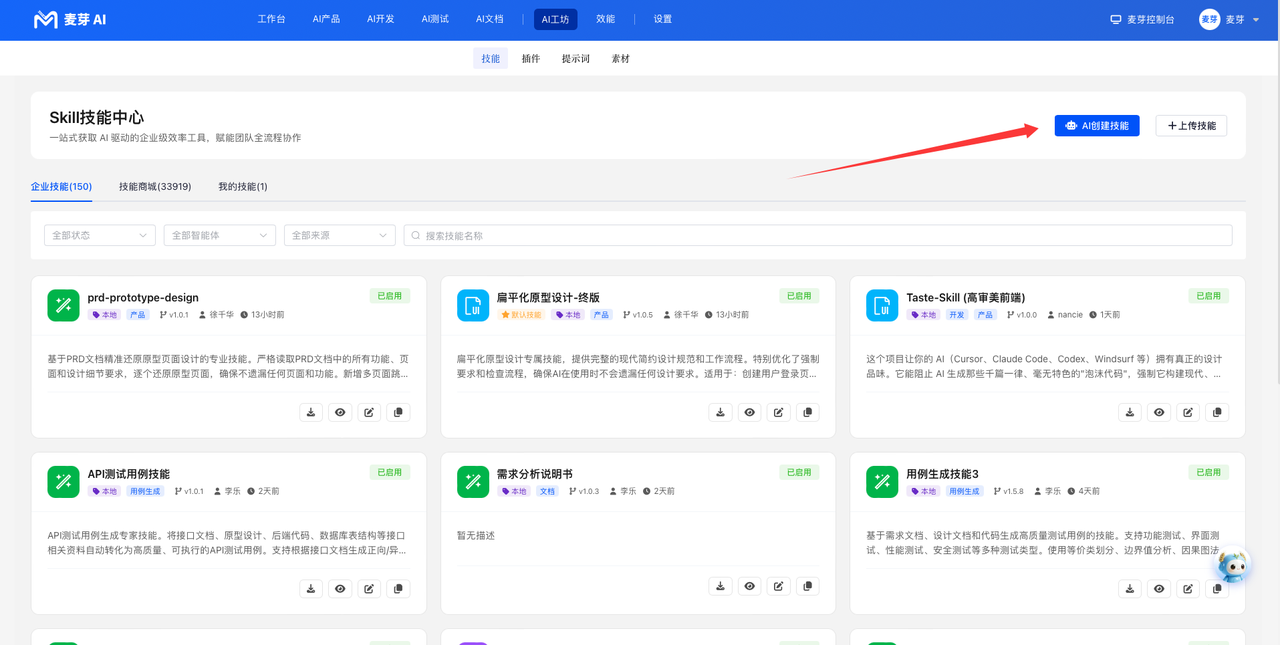This screenshot has width=1280, height=645.
Task: Download the API测试用例技能 skill
Action: [x=311, y=588]
